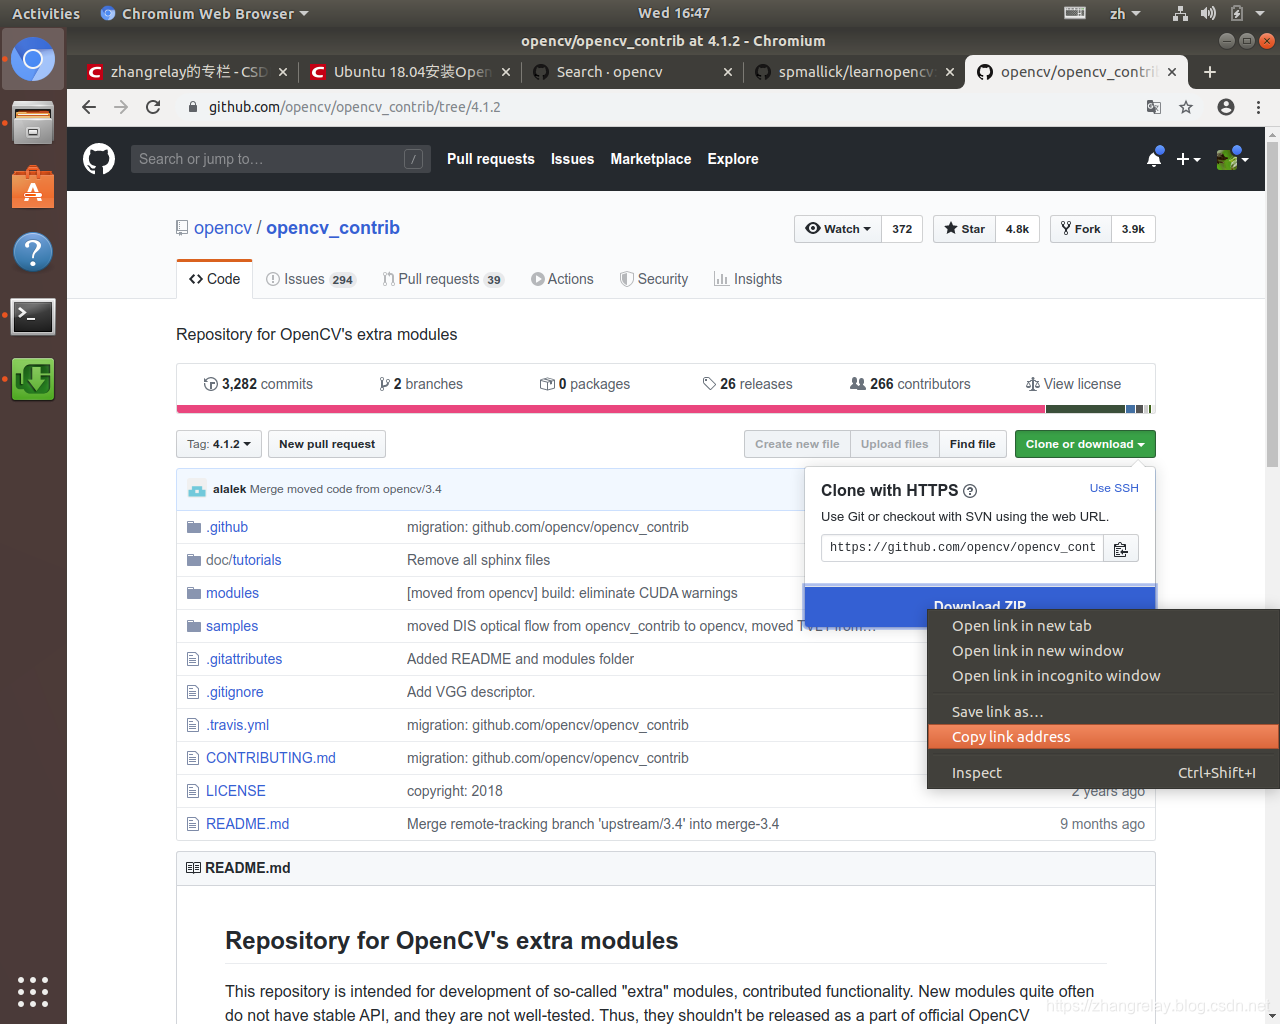Viewport: 1280px width, 1024px height.
Task: Open the Tag: 4.1.2 branch dropdown
Action: tap(219, 444)
